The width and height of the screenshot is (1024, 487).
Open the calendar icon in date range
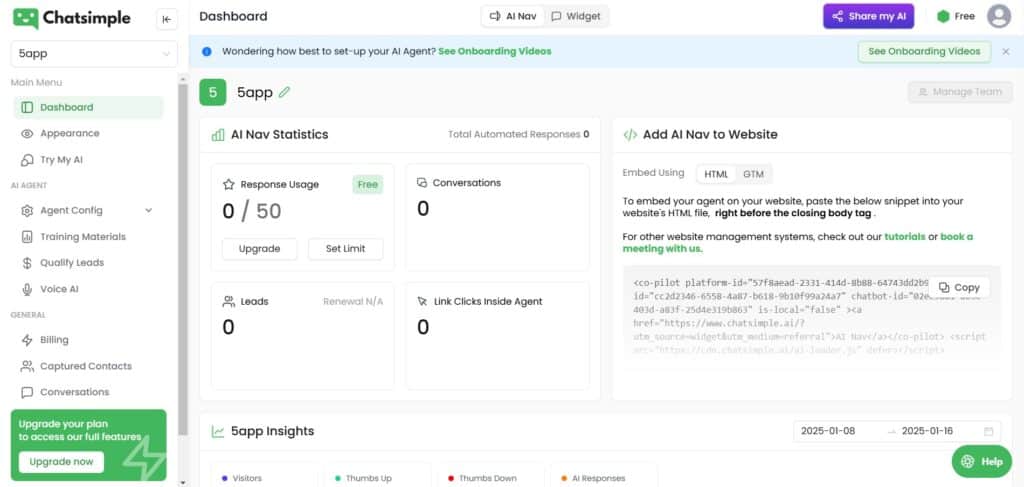pyautogui.click(x=988, y=432)
